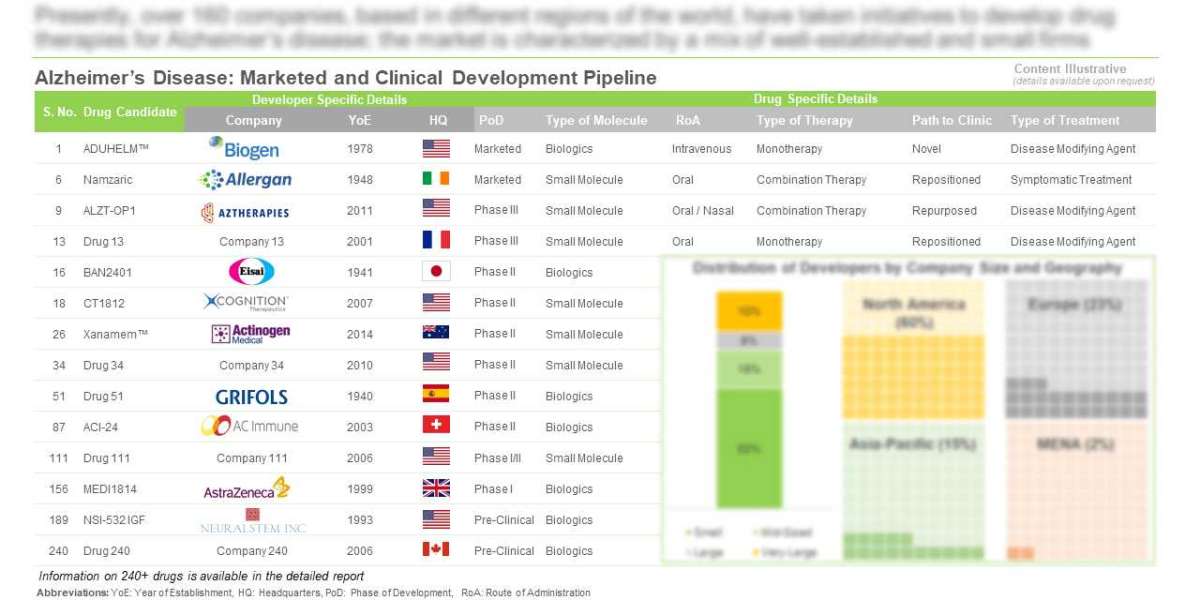Select the "Phase I" cell for MEDI1814

492,490
